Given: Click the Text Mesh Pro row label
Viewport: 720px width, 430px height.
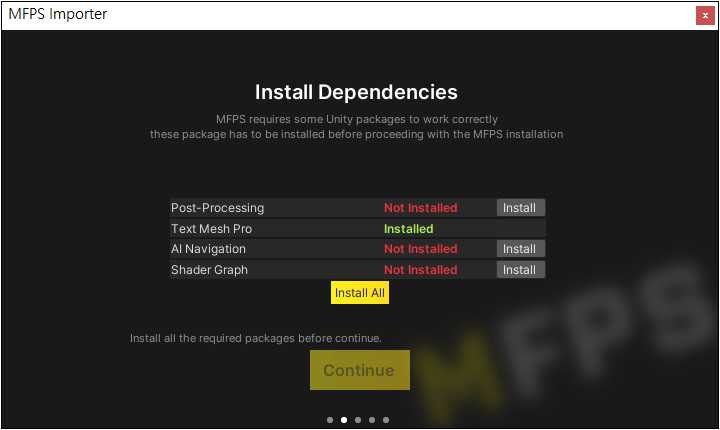Looking at the screenshot, I should pos(211,229).
